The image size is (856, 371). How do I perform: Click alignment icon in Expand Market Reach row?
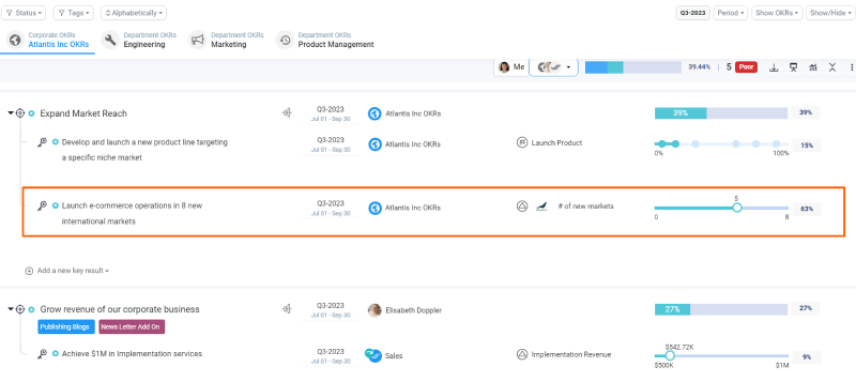pos(286,113)
